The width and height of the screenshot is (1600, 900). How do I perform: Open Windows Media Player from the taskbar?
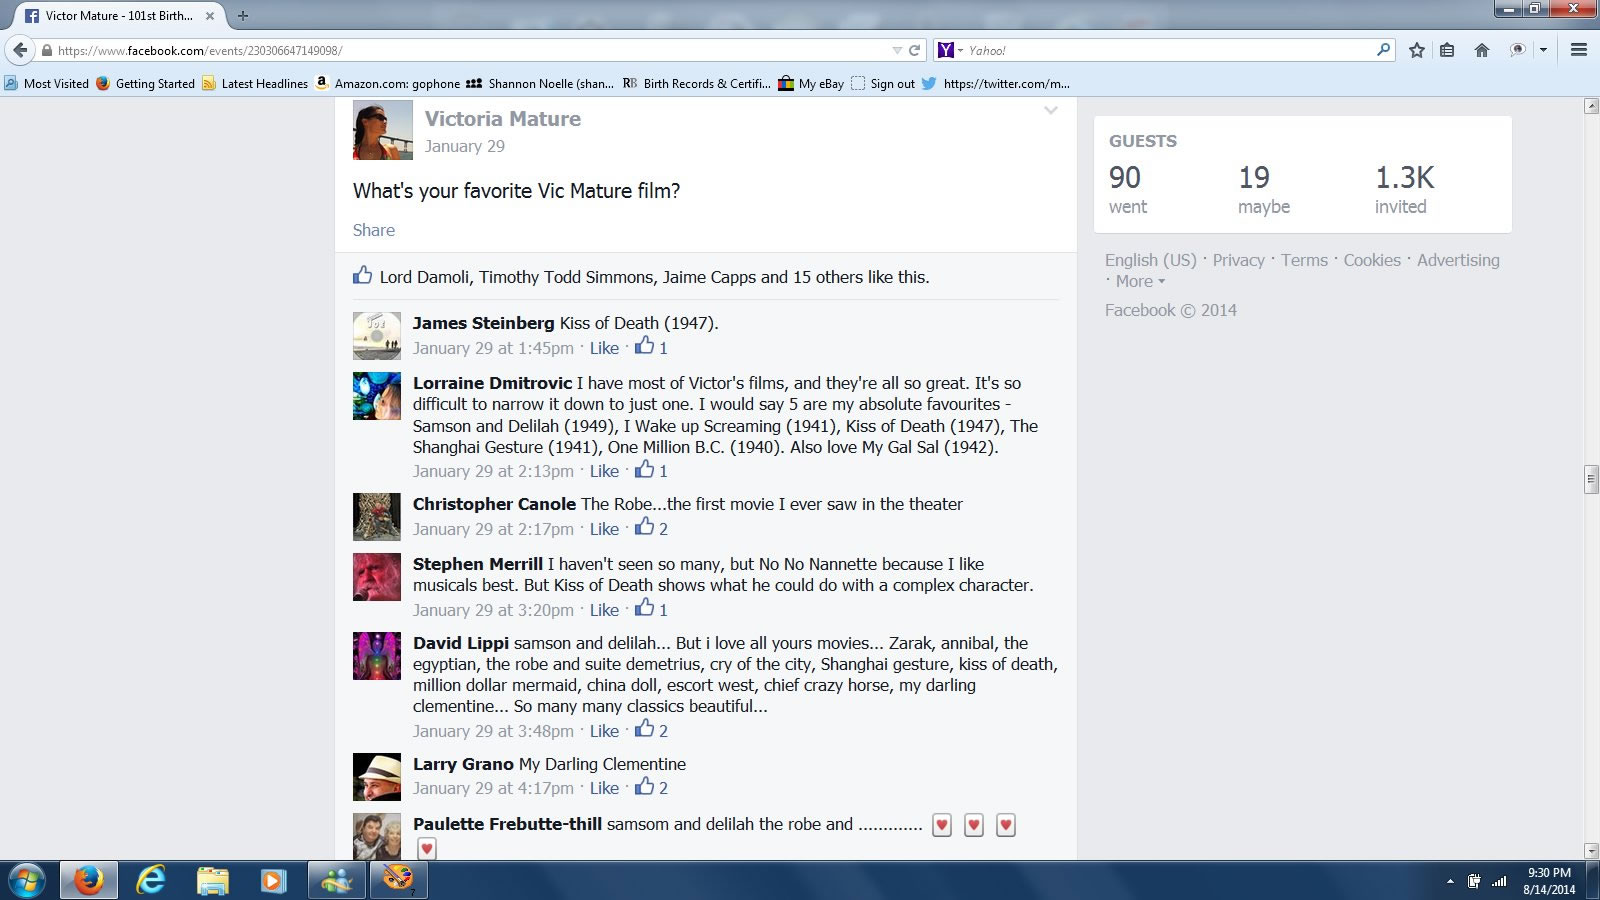[272, 880]
